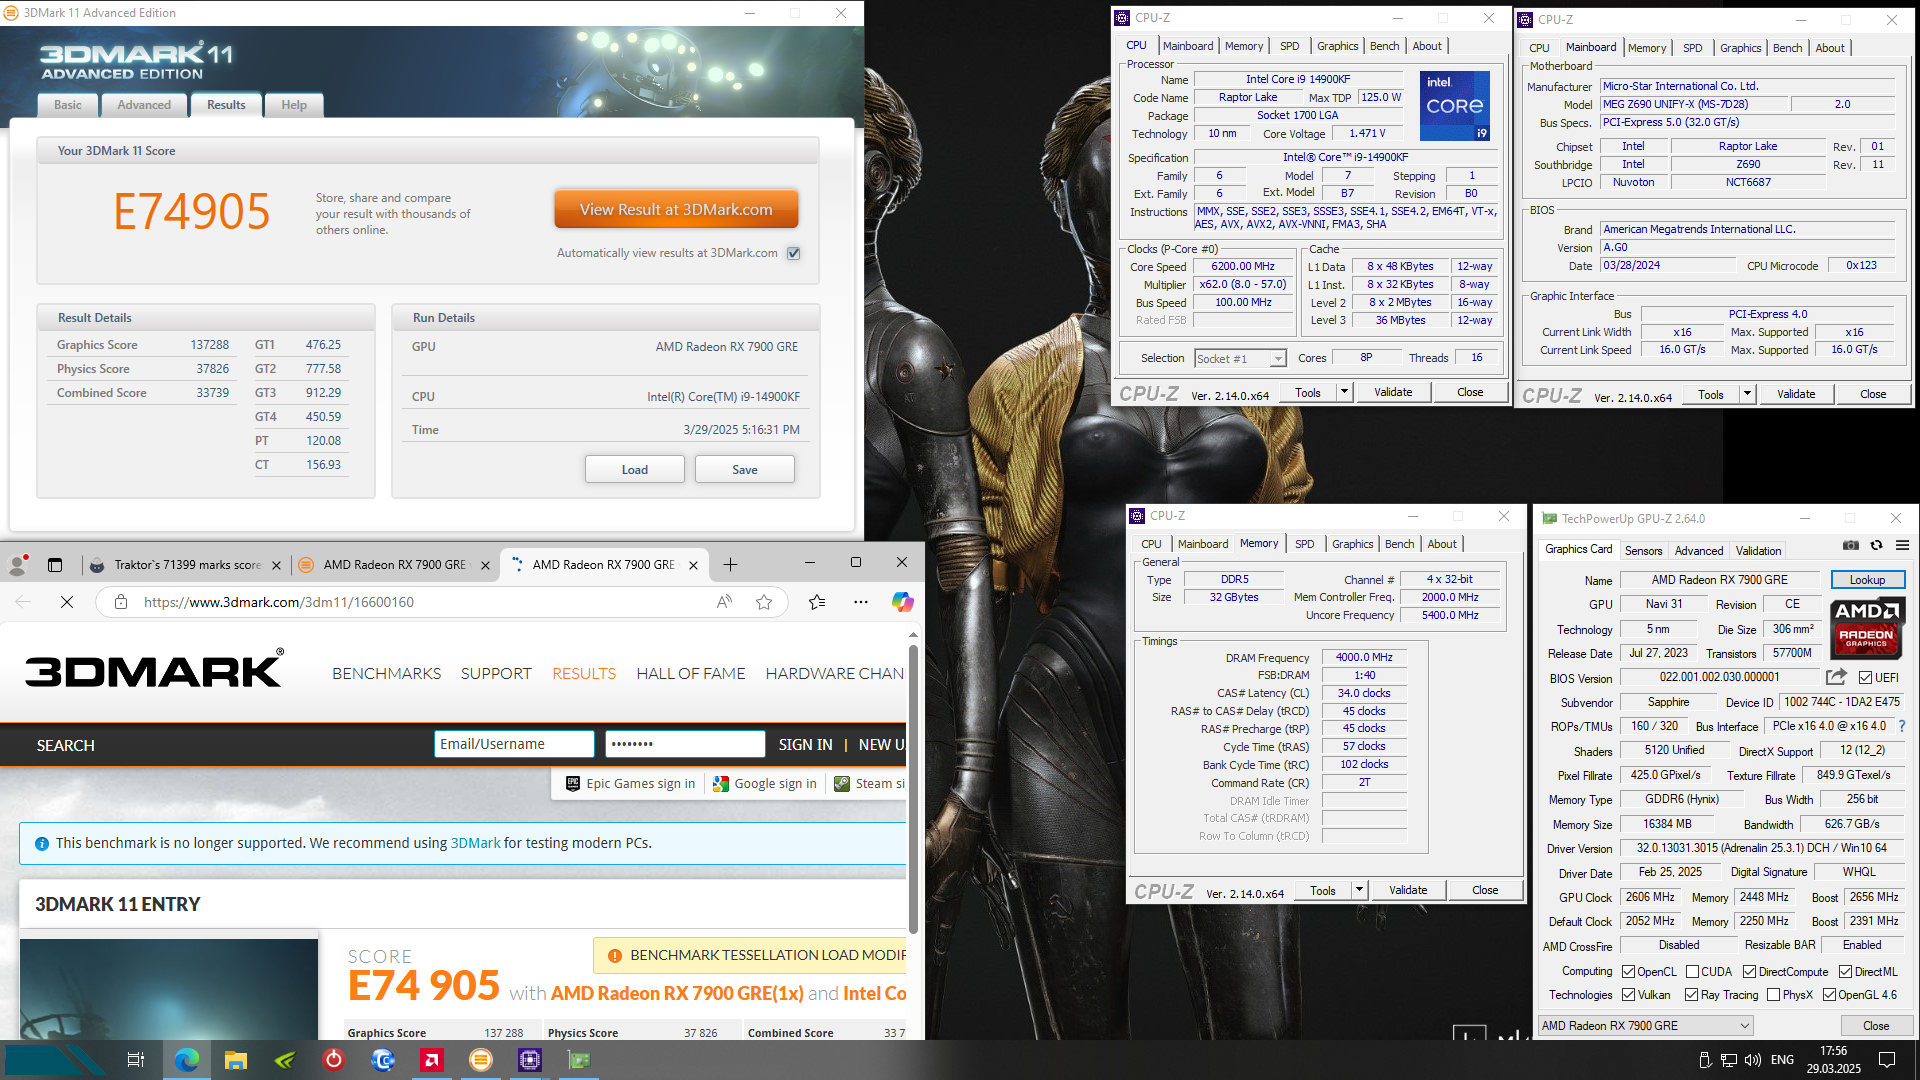Click the Load button in 3DMark 11

pyautogui.click(x=635, y=470)
